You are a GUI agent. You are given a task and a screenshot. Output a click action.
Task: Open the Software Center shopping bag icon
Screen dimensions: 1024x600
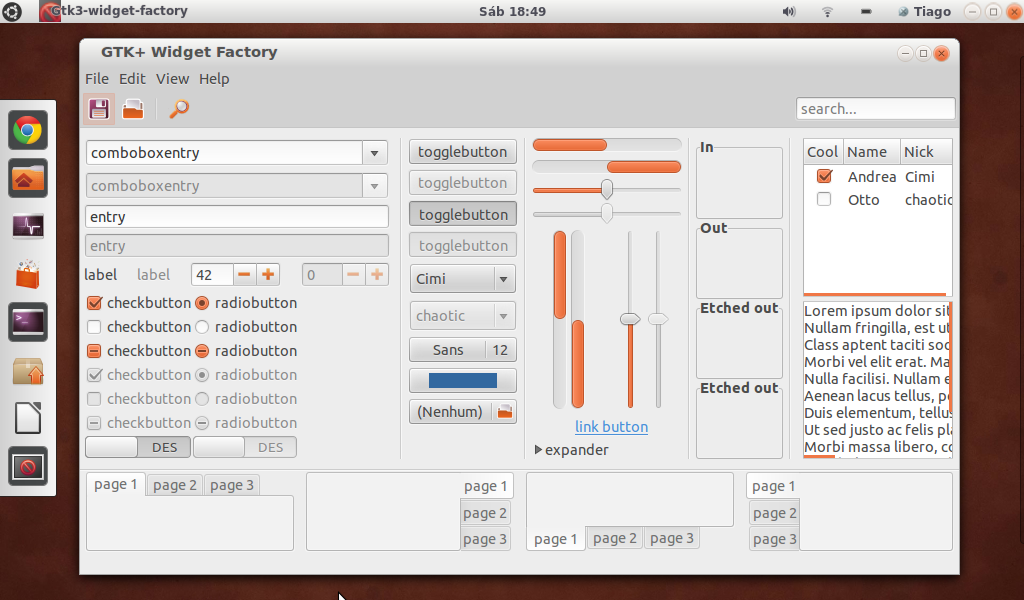pyautogui.click(x=27, y=274)
